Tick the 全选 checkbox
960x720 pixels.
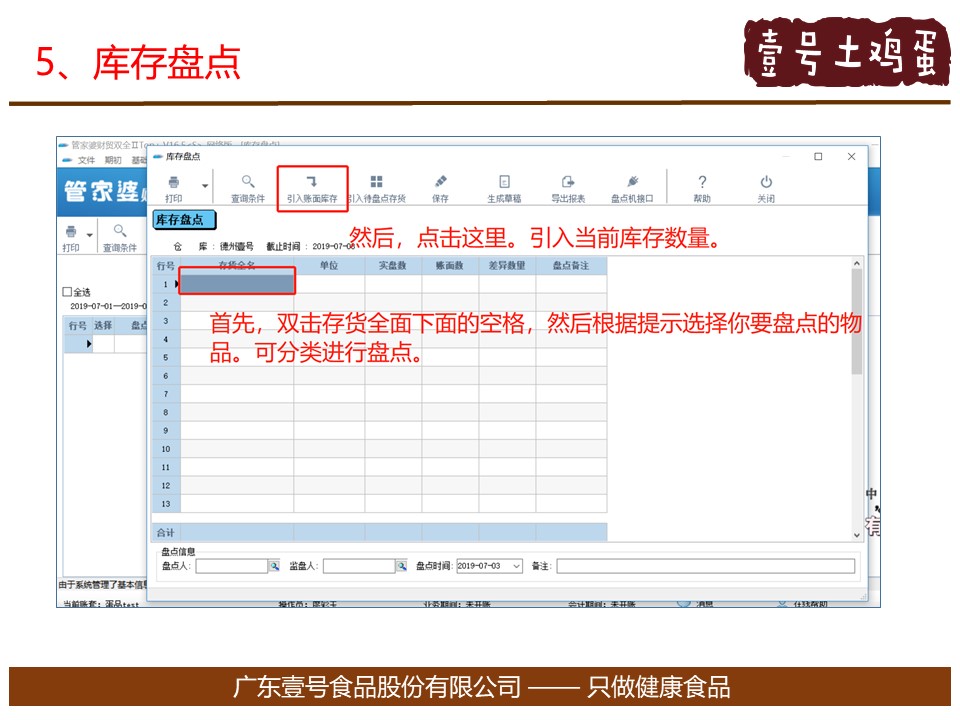click(68, 292)
